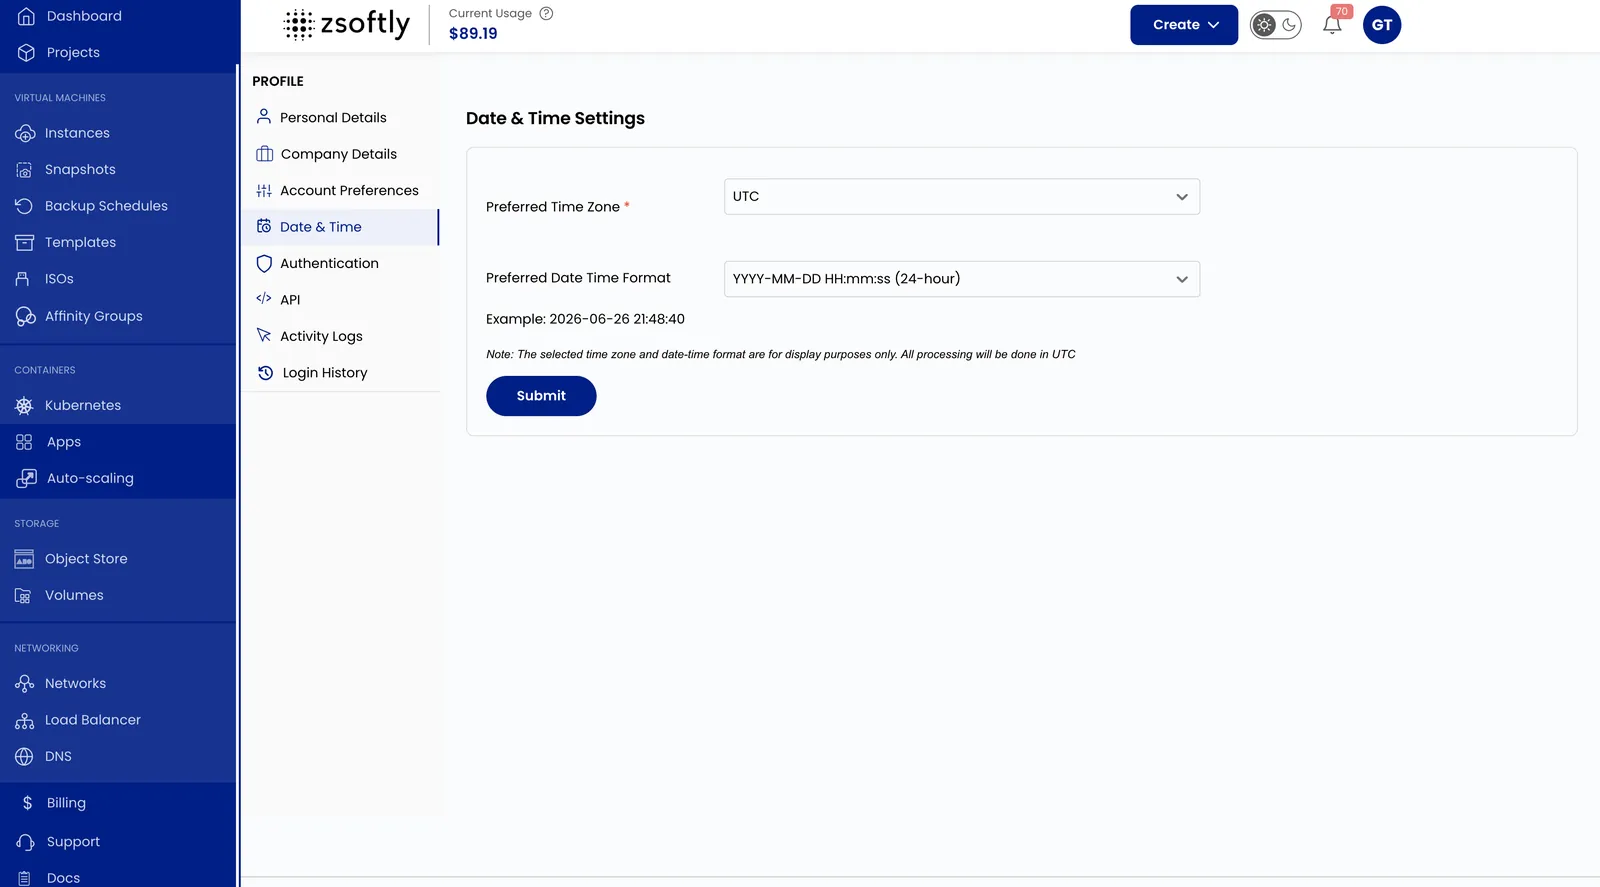This screenshot has width=1600, height=887.
Task: Click the Projects cube icon
Action: 26,52
